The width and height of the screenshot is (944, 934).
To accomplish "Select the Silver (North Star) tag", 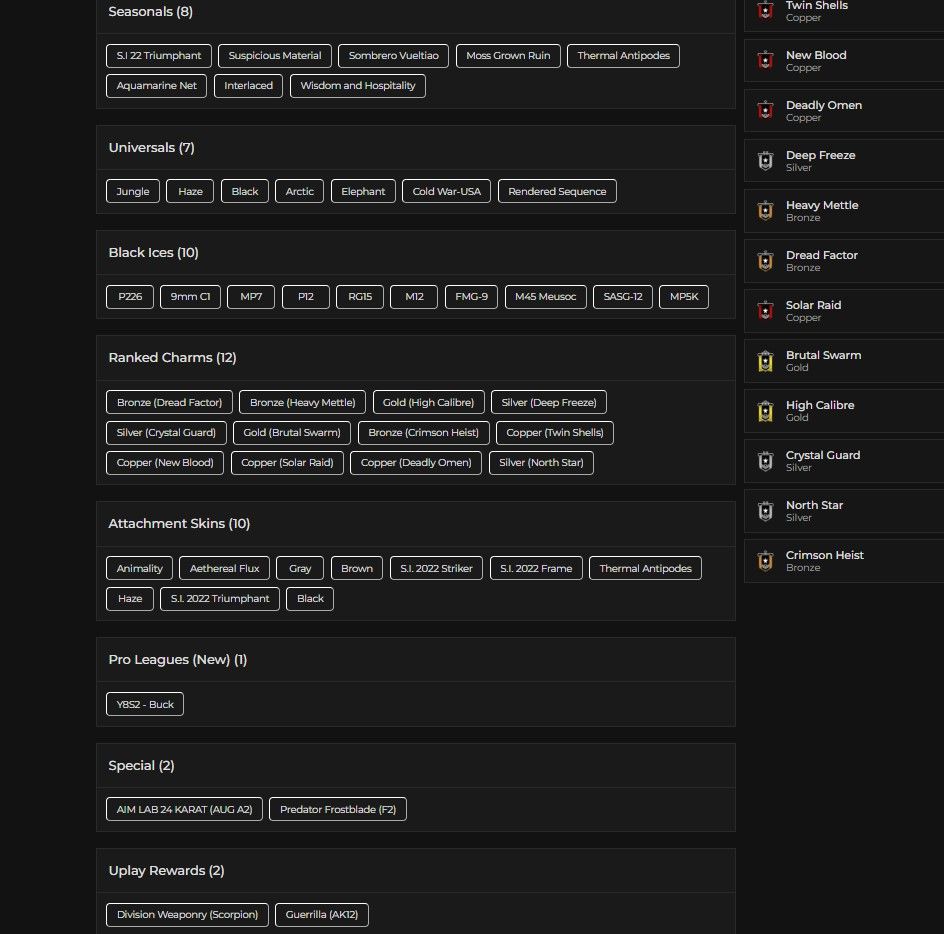I will click(x=541, y=462).
